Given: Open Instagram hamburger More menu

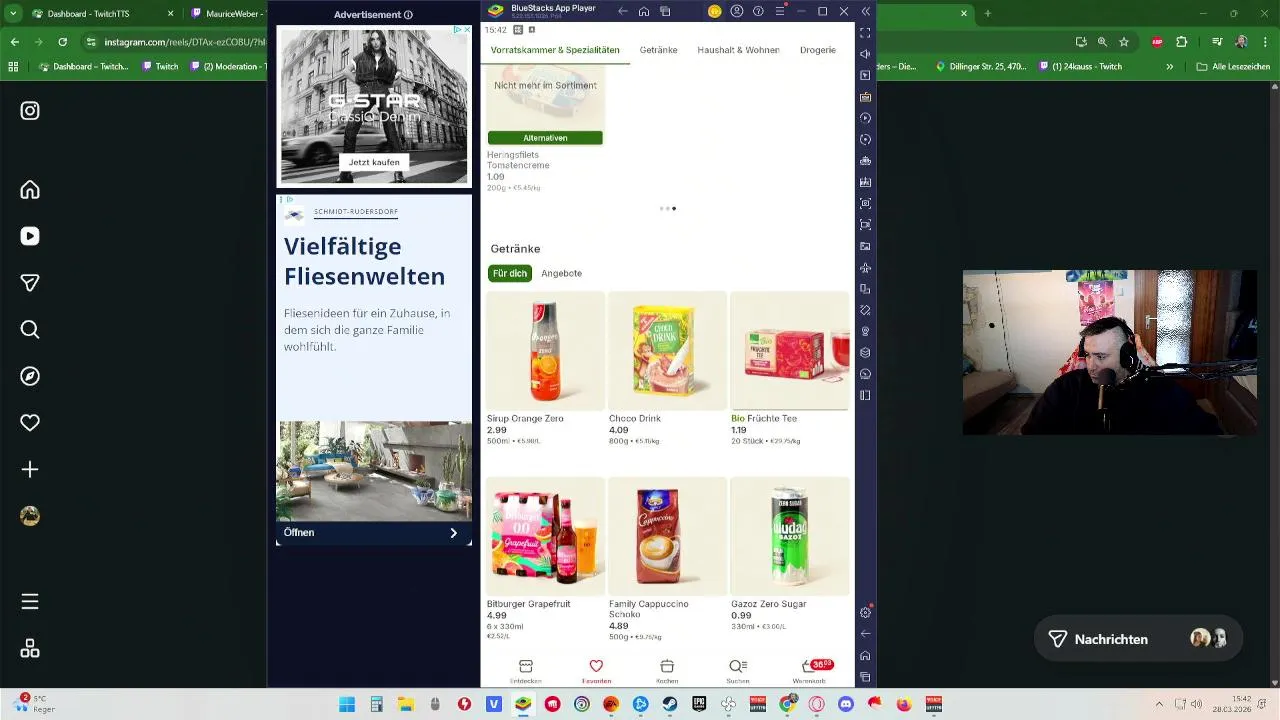Looking at the screenshot, I should pyautogui.click(x=30, y=601).
